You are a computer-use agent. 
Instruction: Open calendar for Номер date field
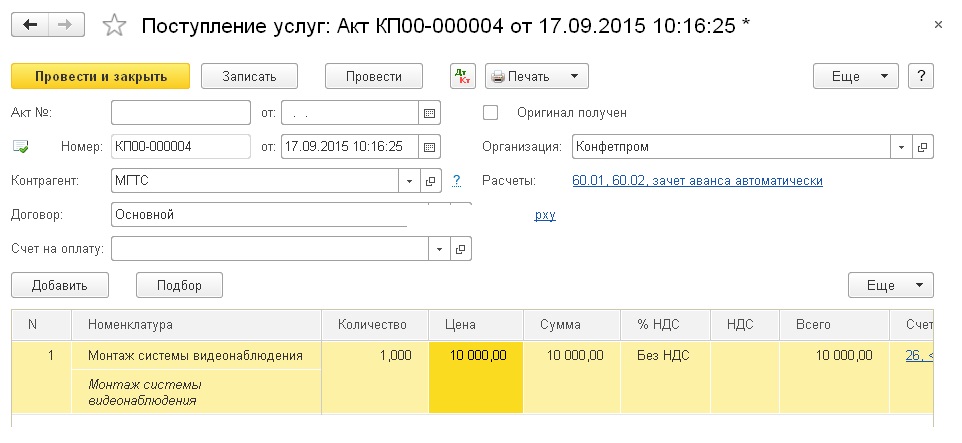coord(429,147)
